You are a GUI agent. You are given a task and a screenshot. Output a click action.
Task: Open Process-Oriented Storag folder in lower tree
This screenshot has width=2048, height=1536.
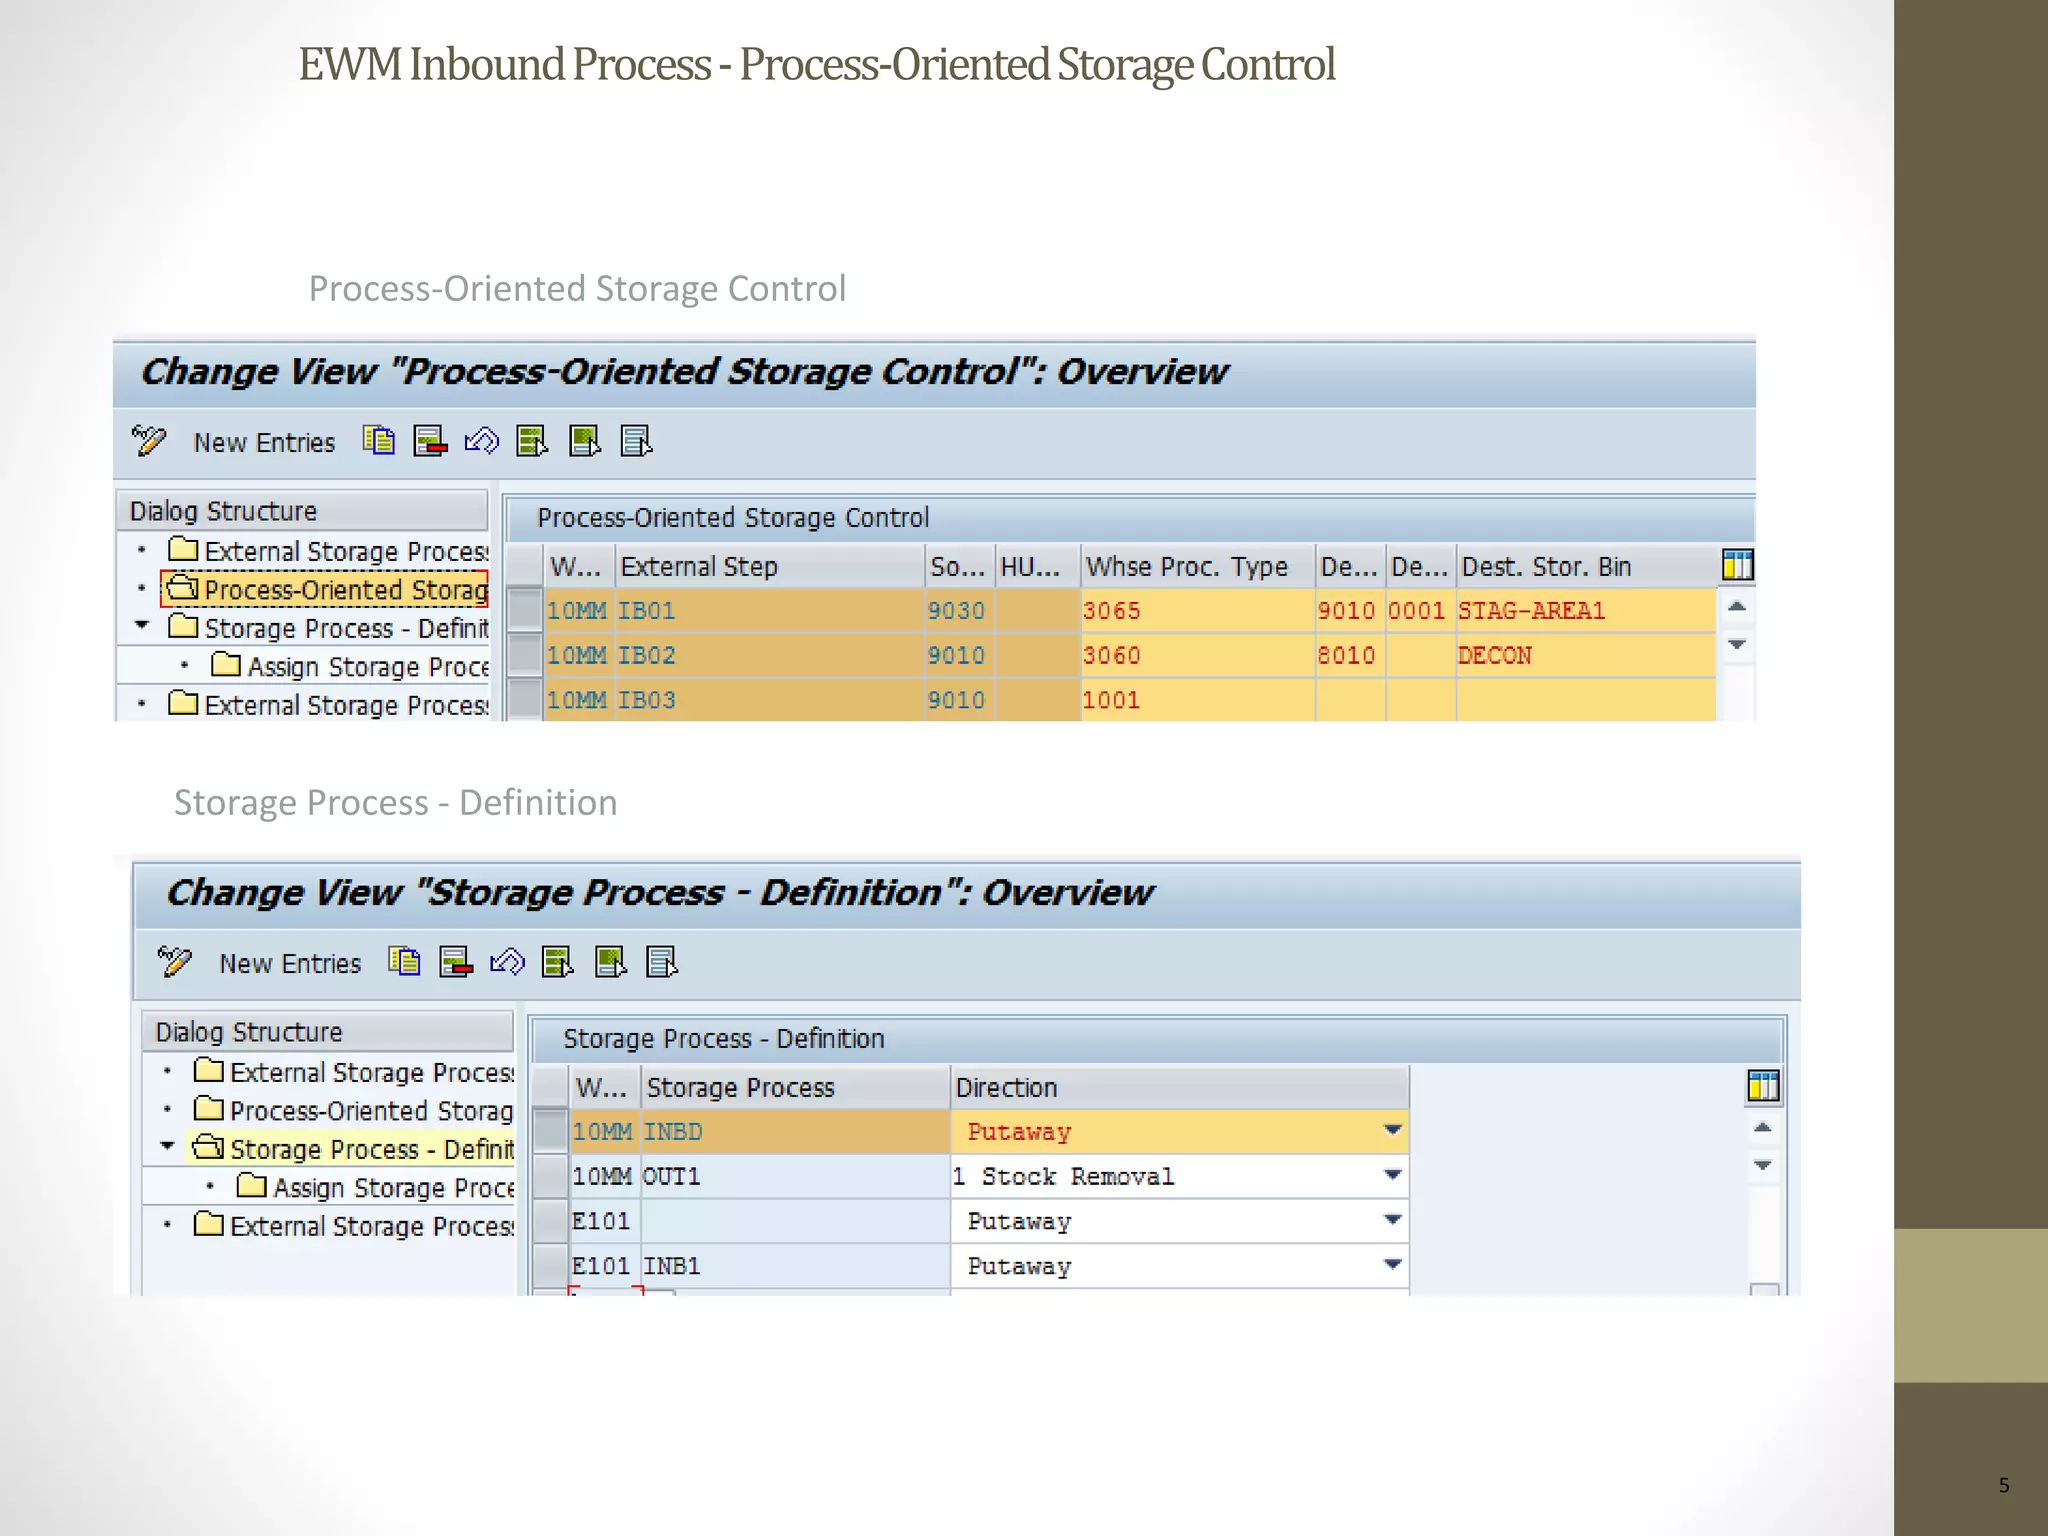point(353,1110)
